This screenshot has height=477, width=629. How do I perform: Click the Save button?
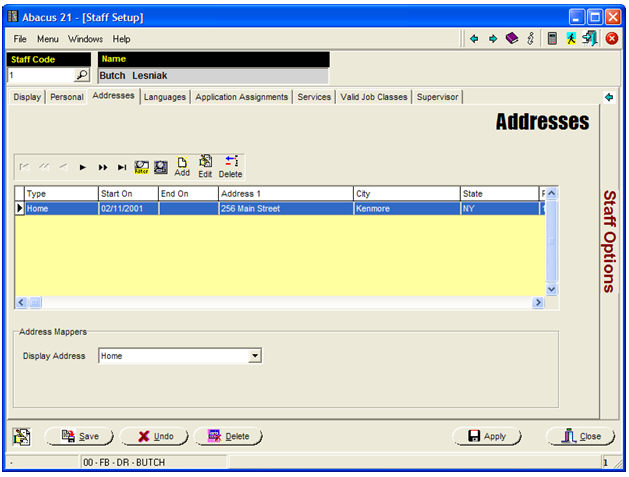point(80,436)
